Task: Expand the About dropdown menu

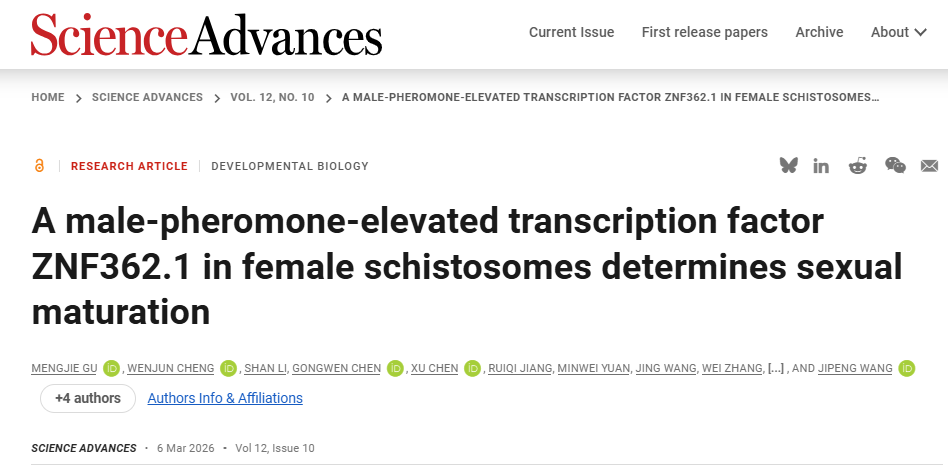Action: [x=897, y=32]
